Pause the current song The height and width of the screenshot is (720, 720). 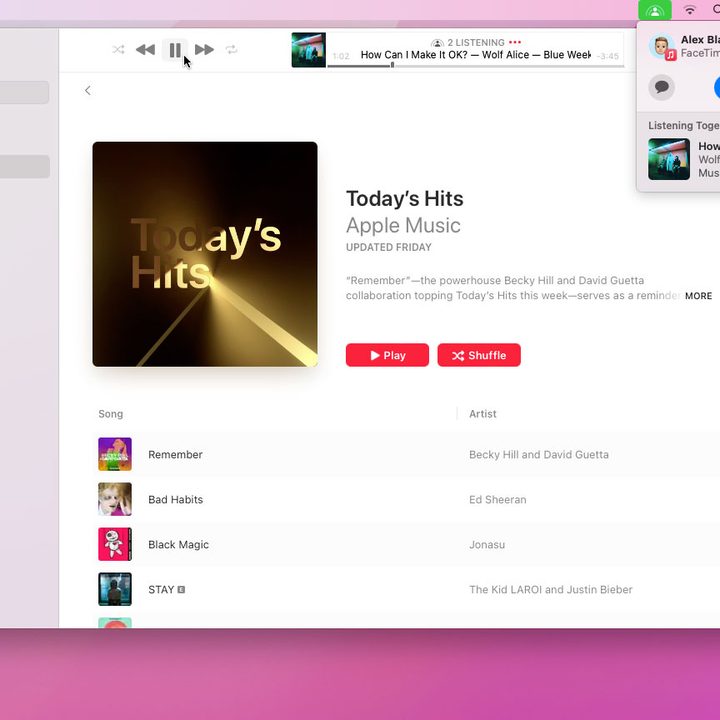coord(175,50)
